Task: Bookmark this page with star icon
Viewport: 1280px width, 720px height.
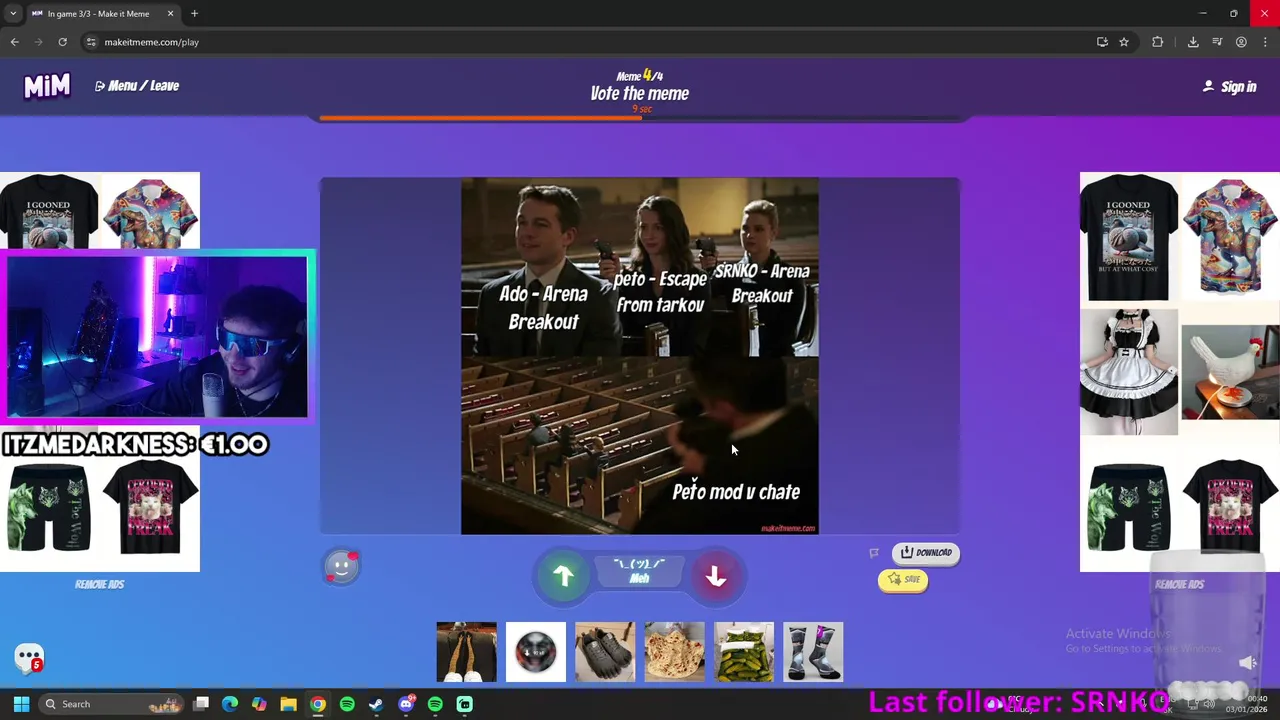Action: pyautogui.click(x=1124, y=42)
